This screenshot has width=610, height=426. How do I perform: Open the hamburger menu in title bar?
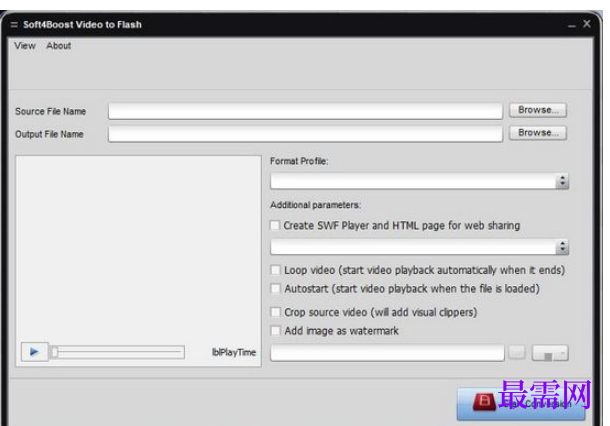click(x=14, y=25)
